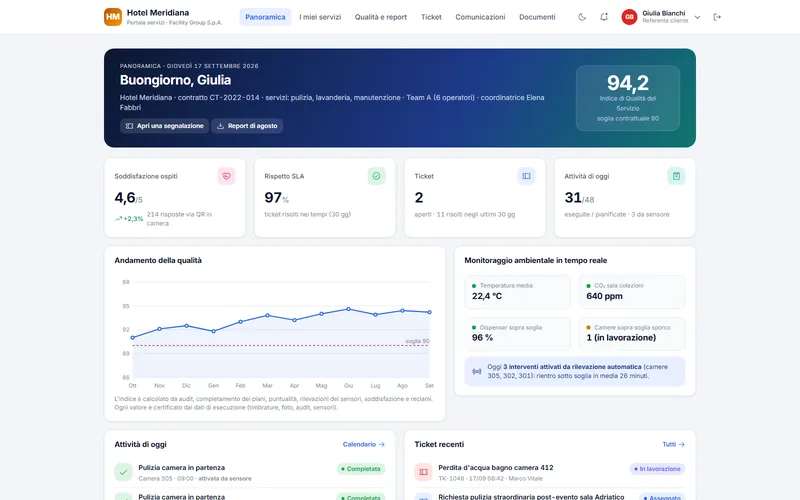This screenshot has width=800, height=500.
Task: Click Temperatura media 22,4 °C tile
Action: click(517, 292)
